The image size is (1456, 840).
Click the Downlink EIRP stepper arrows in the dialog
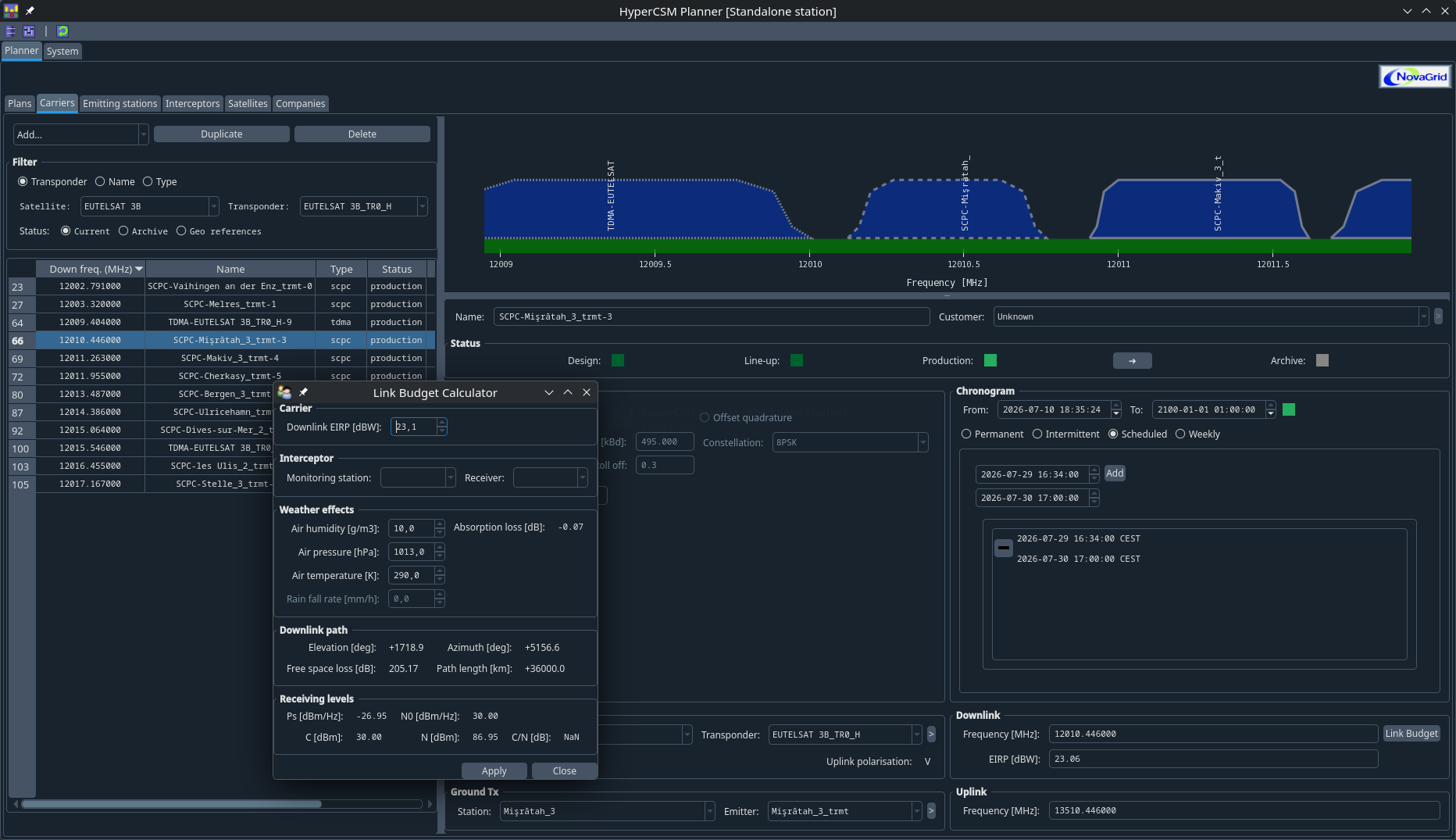pyautogui.click(x=441, y=427)
